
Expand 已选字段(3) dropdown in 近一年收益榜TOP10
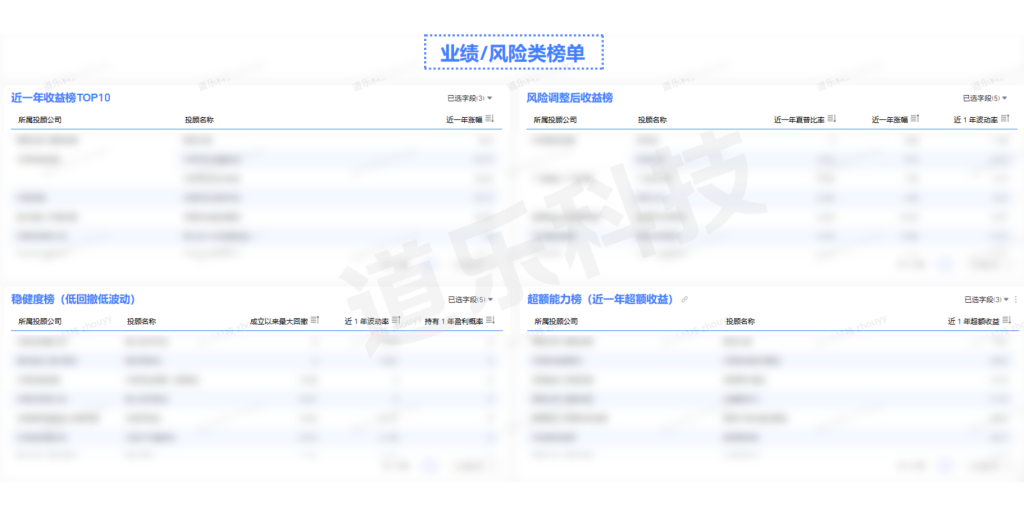tap(470, 98)
